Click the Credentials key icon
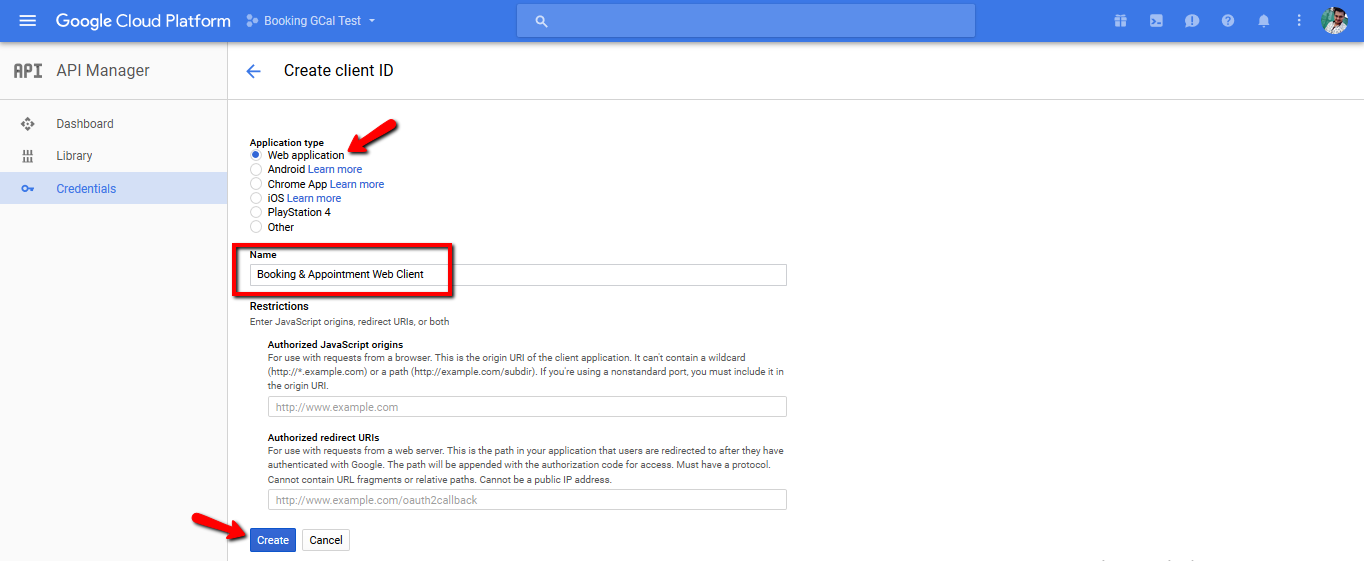1364x561 pixels. 28,188
